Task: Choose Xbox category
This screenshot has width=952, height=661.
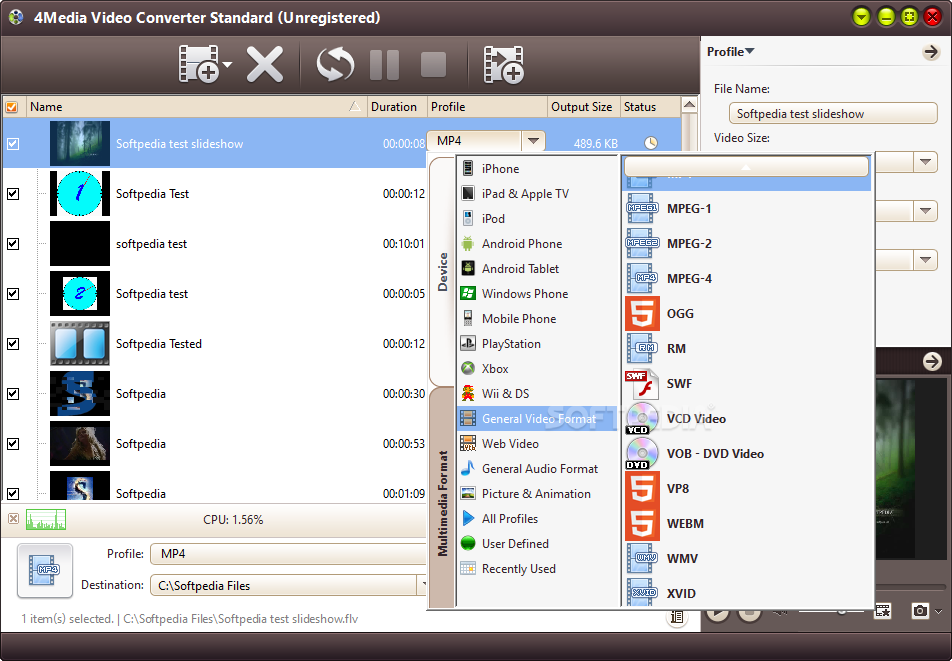Action: pos(537,368)
